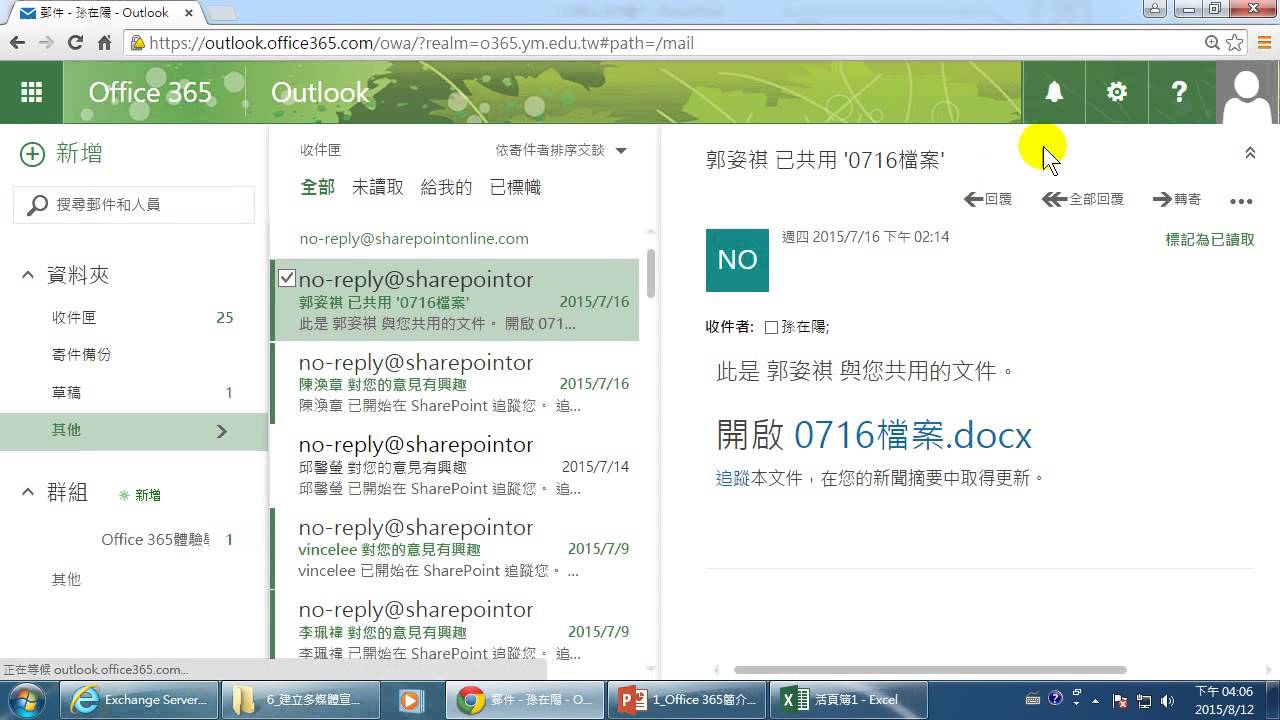Screen dimensions: 1280x720
Task: Uncheck the selected 郭姿祺 已共用 message checkbox
Action: pos(287,278)
